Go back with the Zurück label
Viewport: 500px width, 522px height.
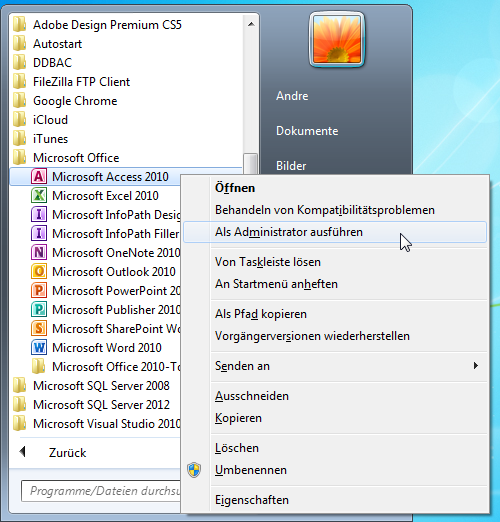[68, 453]
